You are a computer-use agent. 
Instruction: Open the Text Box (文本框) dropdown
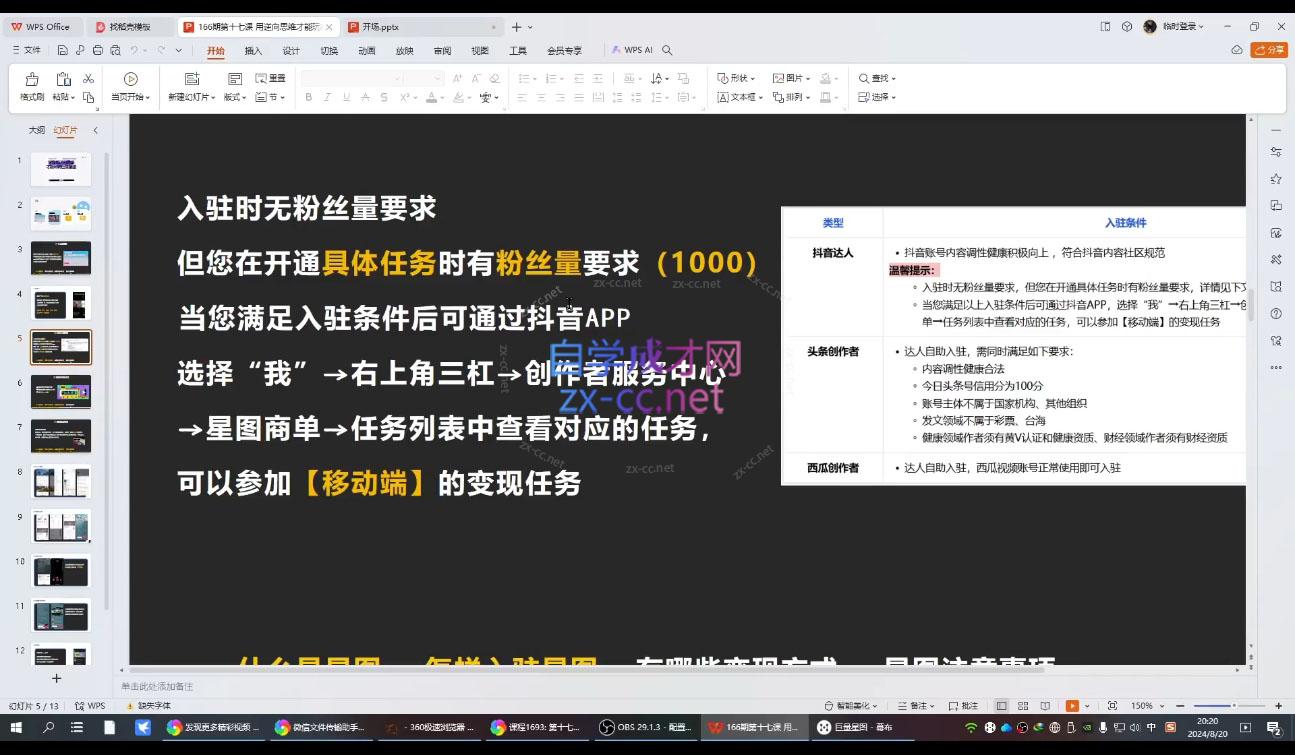click(x=740, y=97)
